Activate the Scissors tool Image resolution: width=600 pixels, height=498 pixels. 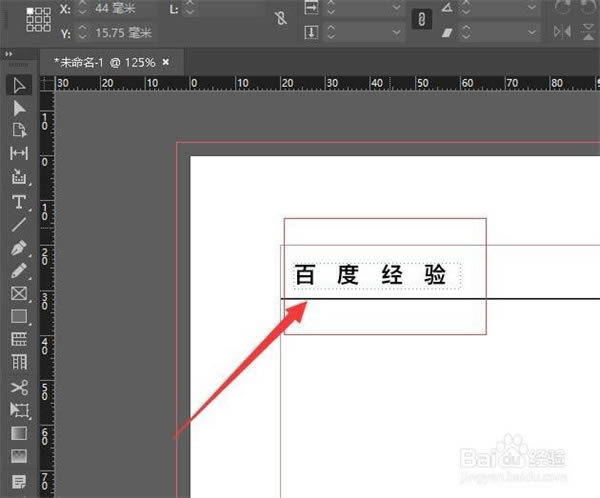tap(19, 387)
